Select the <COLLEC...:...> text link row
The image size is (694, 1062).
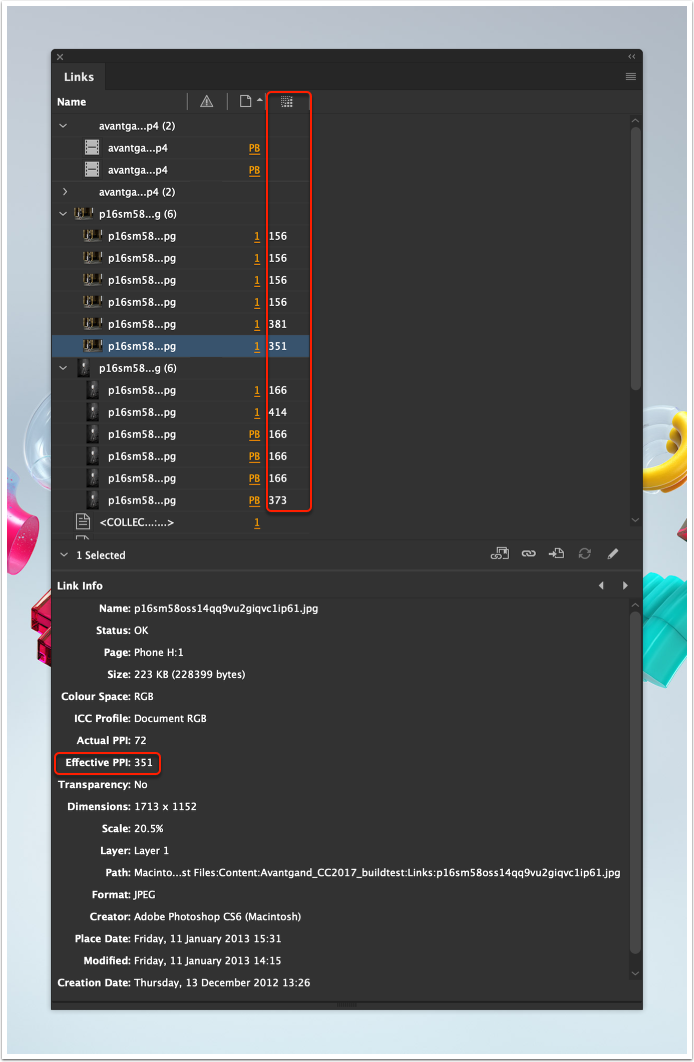pyautogui.click(x=180, y=522)
